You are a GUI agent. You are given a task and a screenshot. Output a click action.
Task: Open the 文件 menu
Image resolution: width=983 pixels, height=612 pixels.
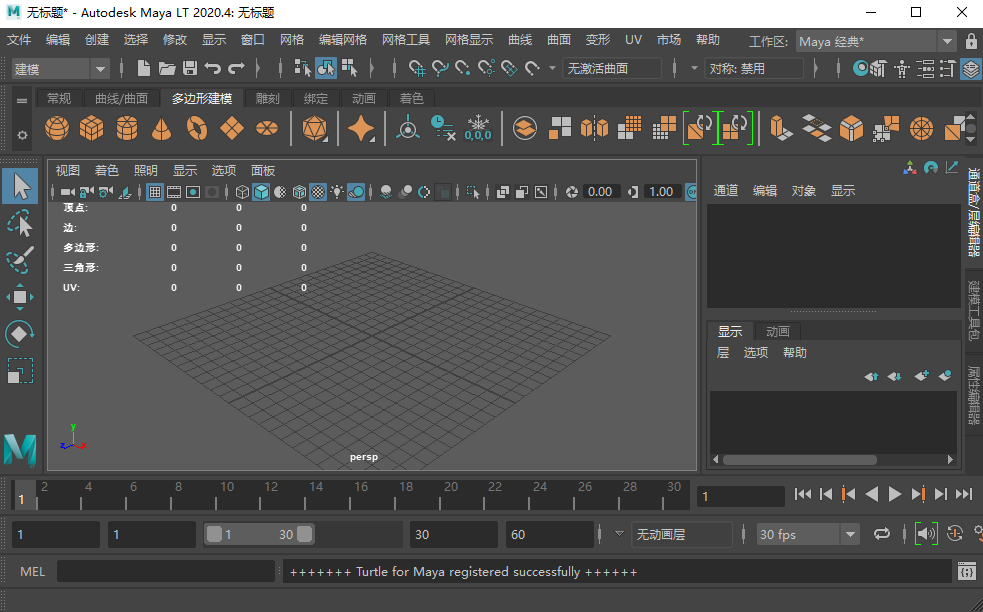coord(19,40)
